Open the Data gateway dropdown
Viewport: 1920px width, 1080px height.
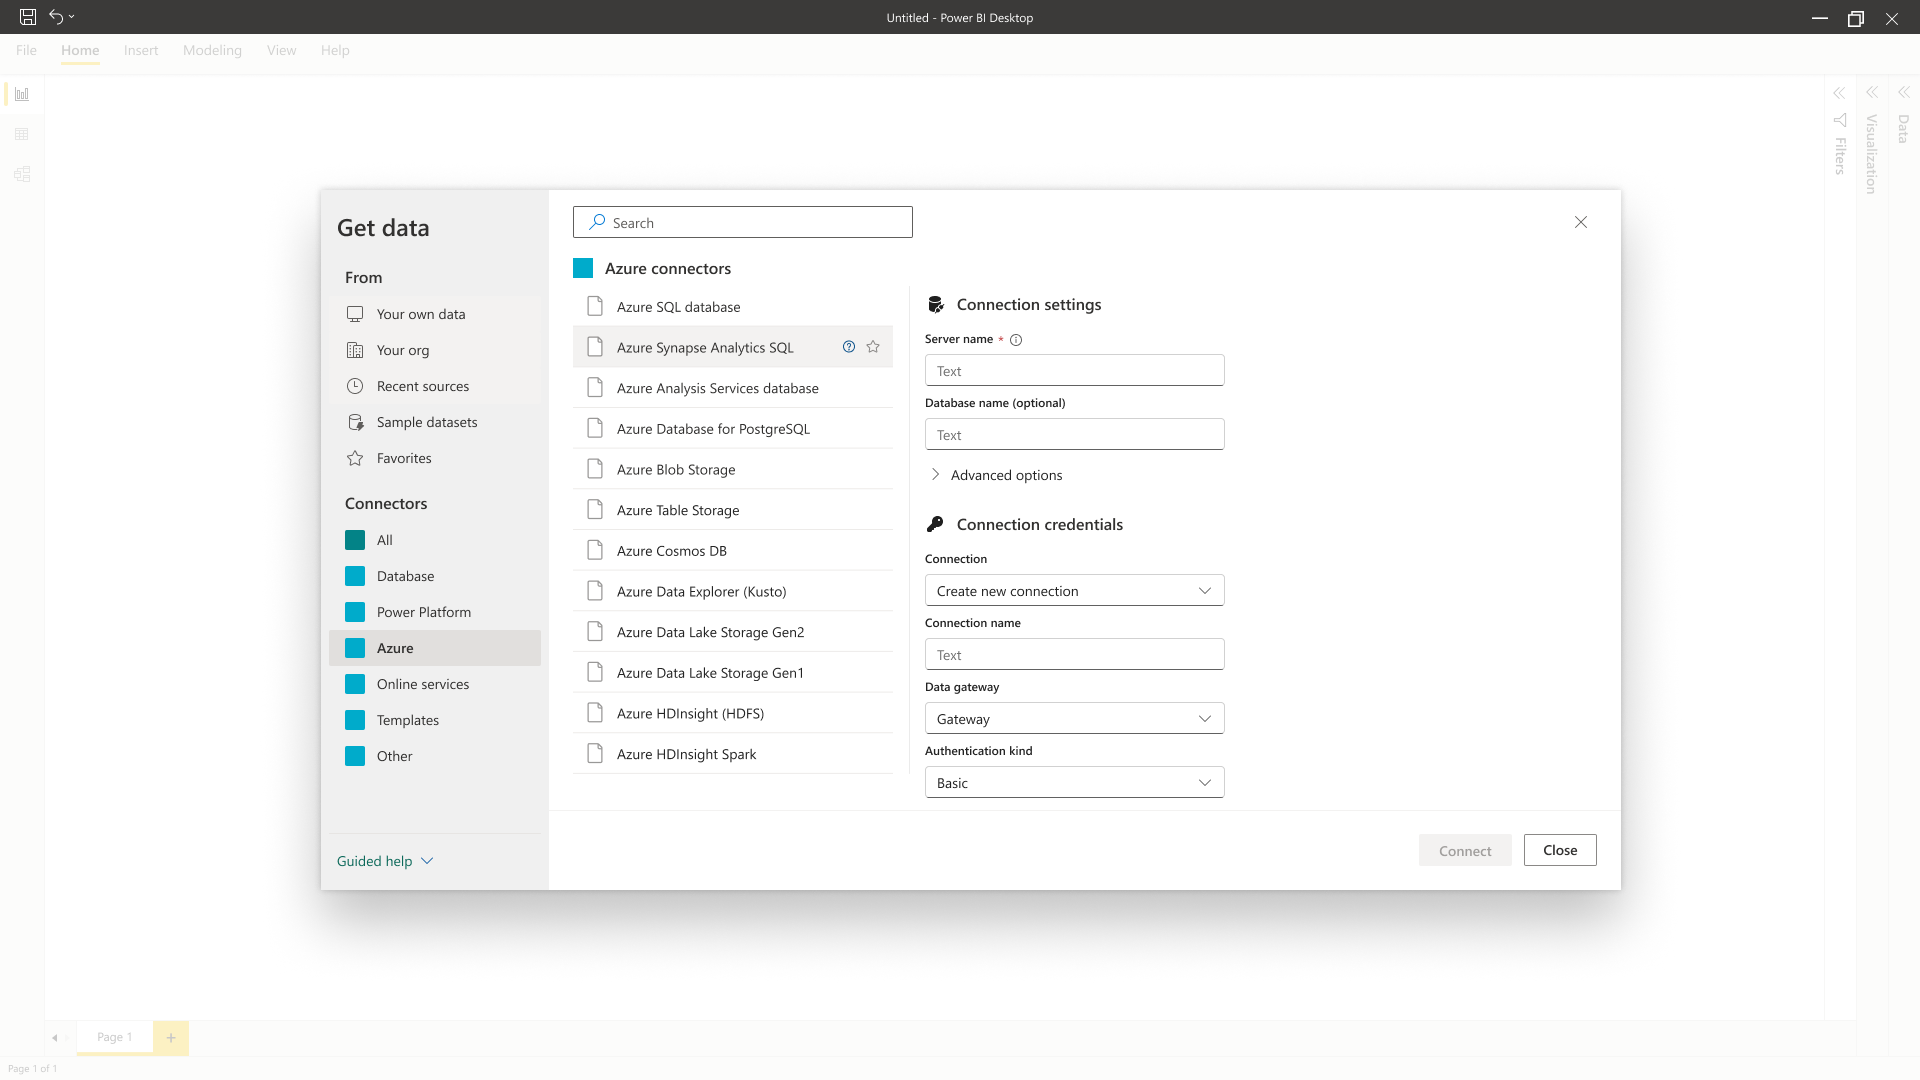1074,719
